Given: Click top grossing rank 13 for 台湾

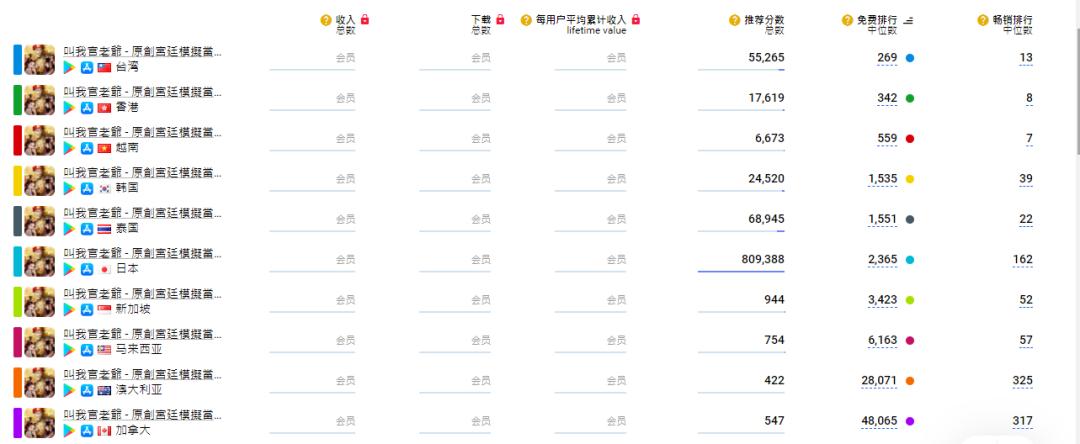Looking at the screenshot, I should click(1026, 58).
